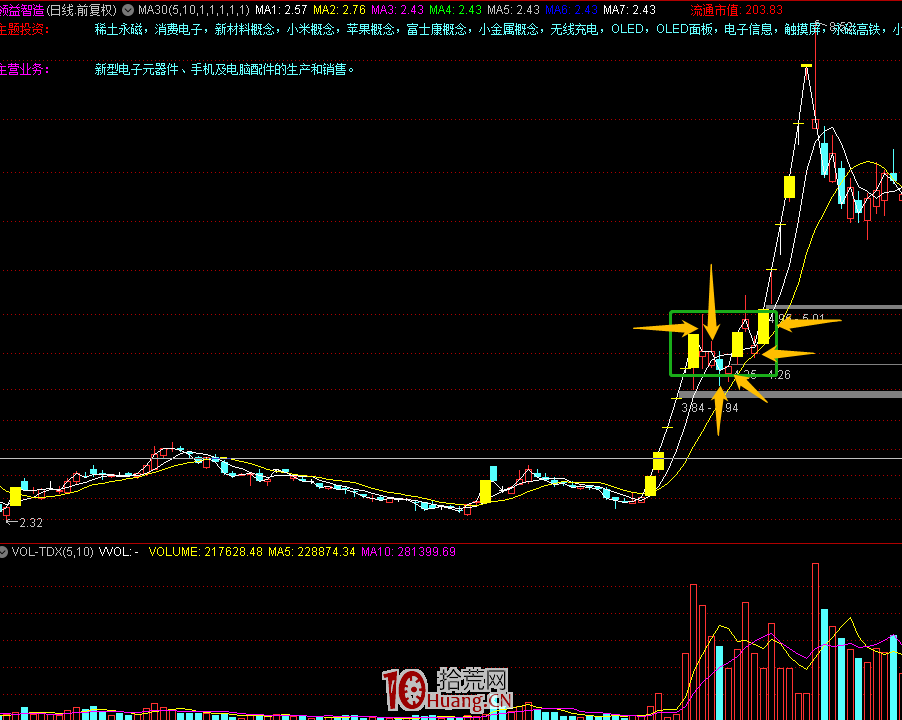Click the 小米概念 concept
The height and width of the screenshot is (720, 902).
tap(311, 29)
